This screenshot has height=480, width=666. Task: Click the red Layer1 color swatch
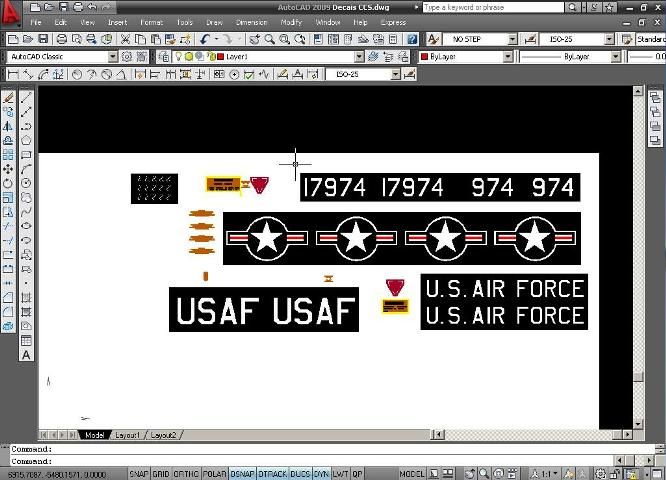click(220, 56)
